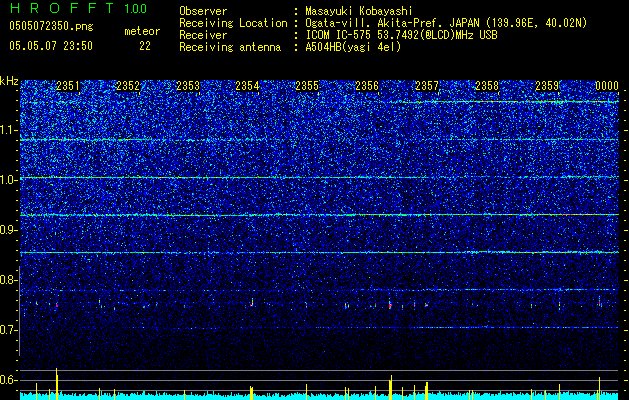
Task: Click the Receiving Location label
Action: tap(233, 23)
